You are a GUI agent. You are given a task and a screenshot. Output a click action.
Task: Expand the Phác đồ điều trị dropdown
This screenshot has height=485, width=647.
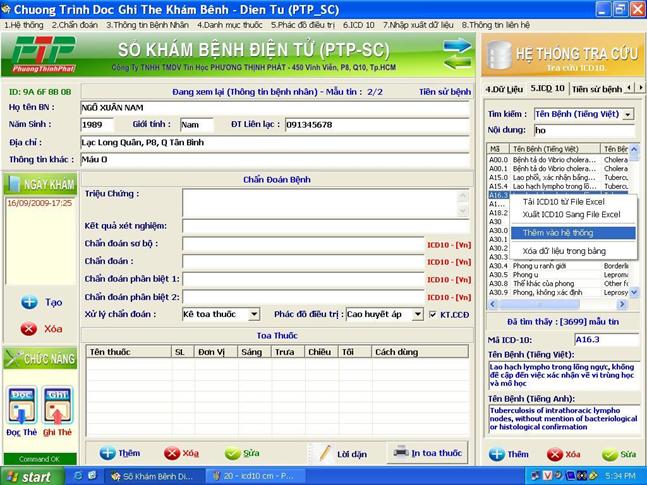417,314
